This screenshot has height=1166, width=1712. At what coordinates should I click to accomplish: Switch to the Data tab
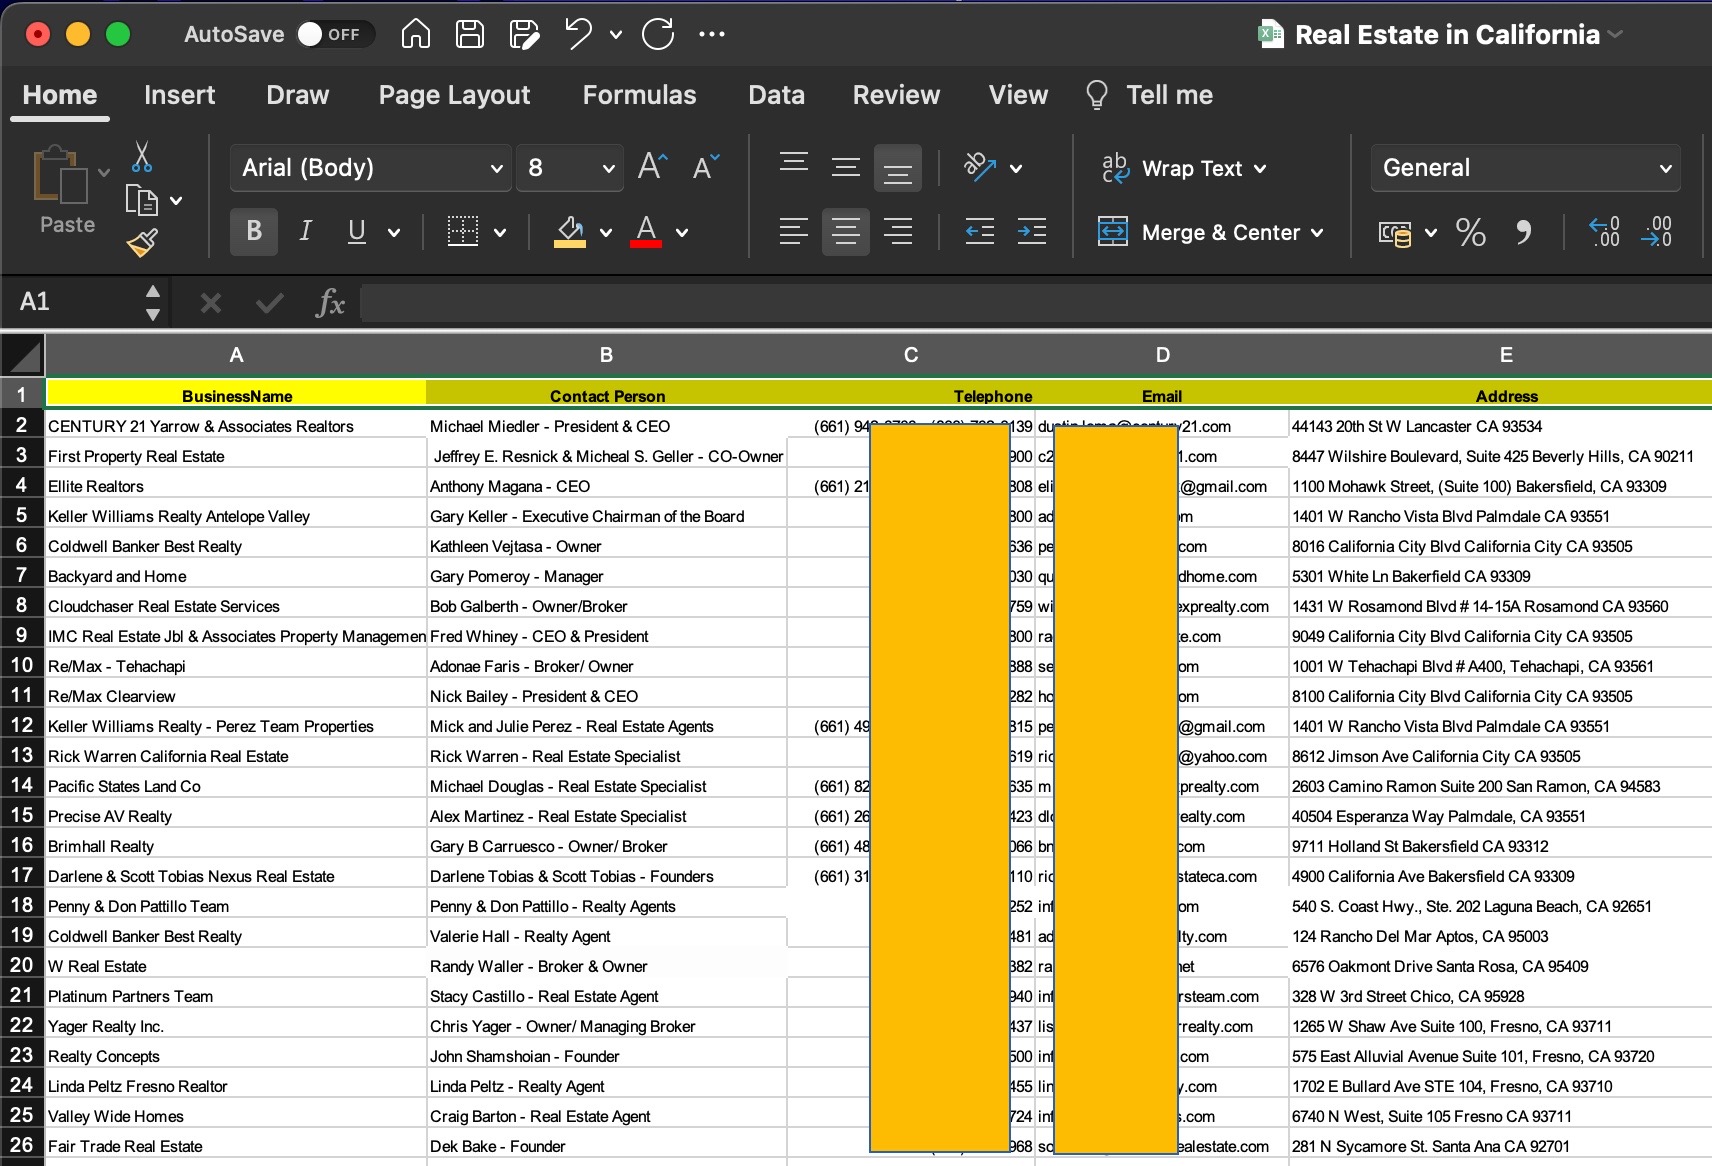click(x=776, y=95)
